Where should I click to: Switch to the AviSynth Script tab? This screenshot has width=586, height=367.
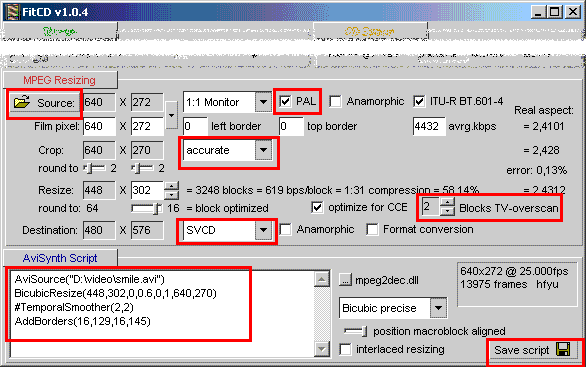pos(60,258)
